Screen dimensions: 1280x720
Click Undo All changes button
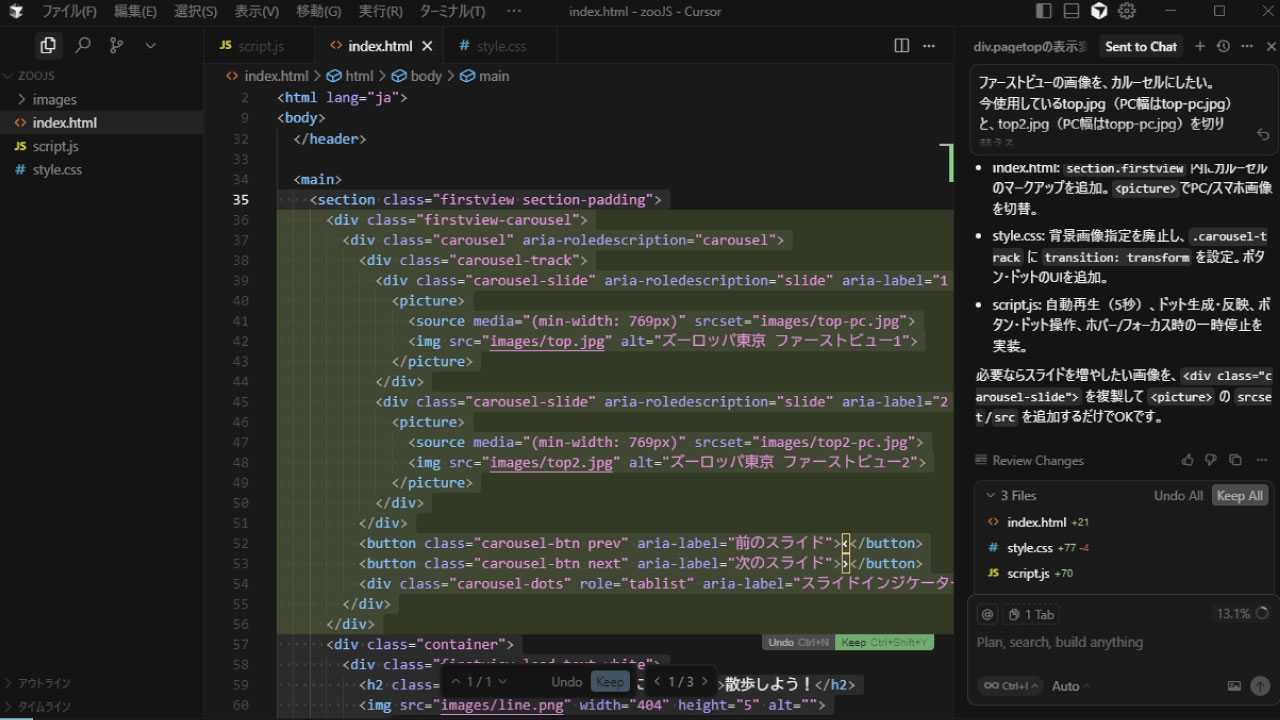point(1178,496)
